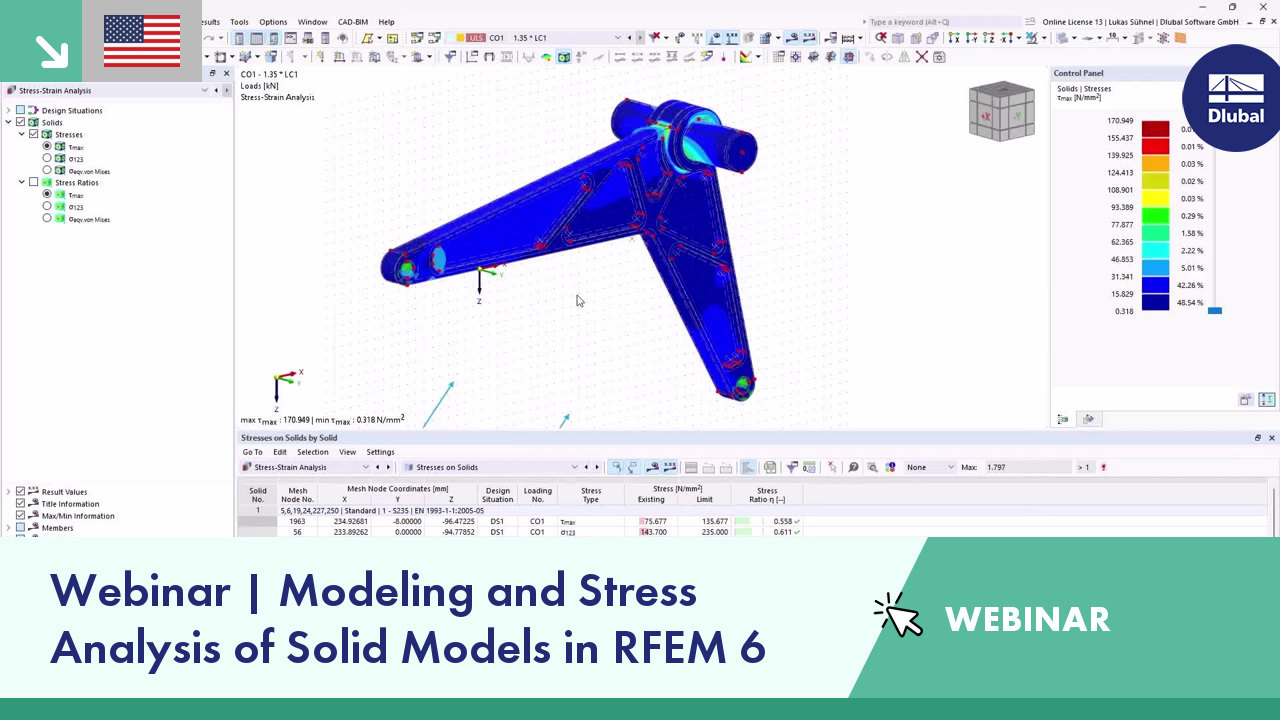
Task: Click the filter funnel icon in table toolbar
Action: tap(792, 467)
